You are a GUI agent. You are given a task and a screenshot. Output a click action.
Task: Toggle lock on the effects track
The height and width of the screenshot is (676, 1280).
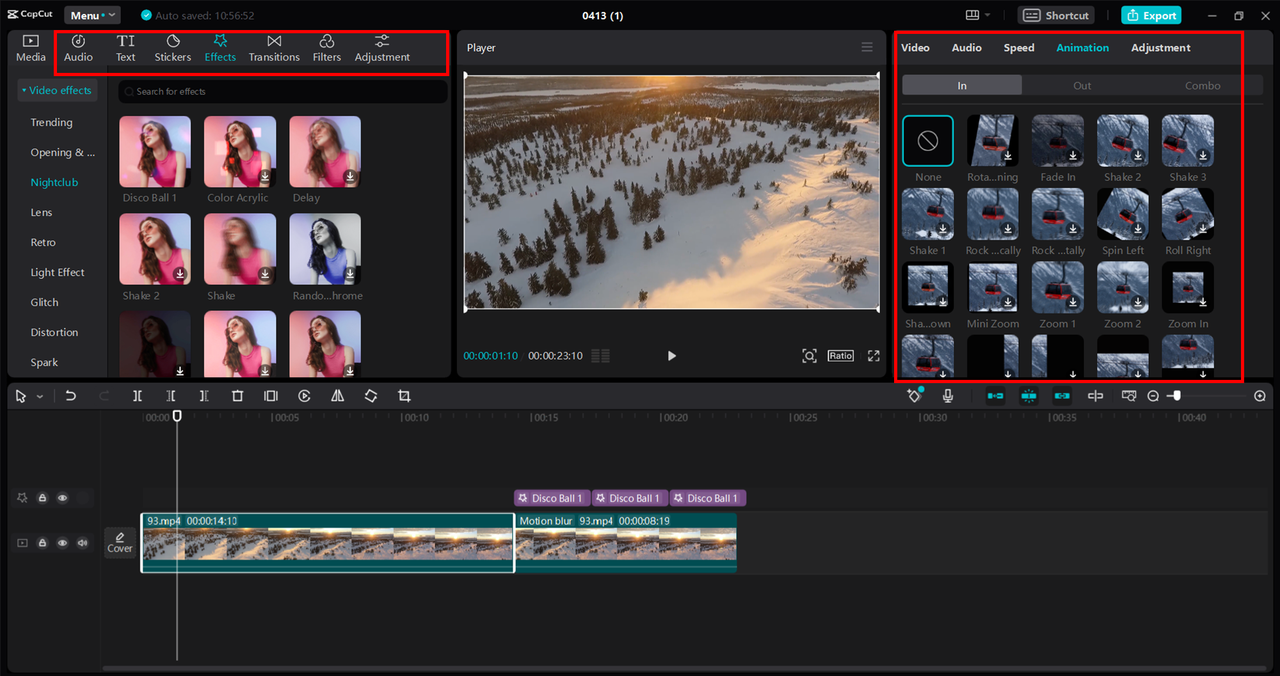click(x=42, y=497)
